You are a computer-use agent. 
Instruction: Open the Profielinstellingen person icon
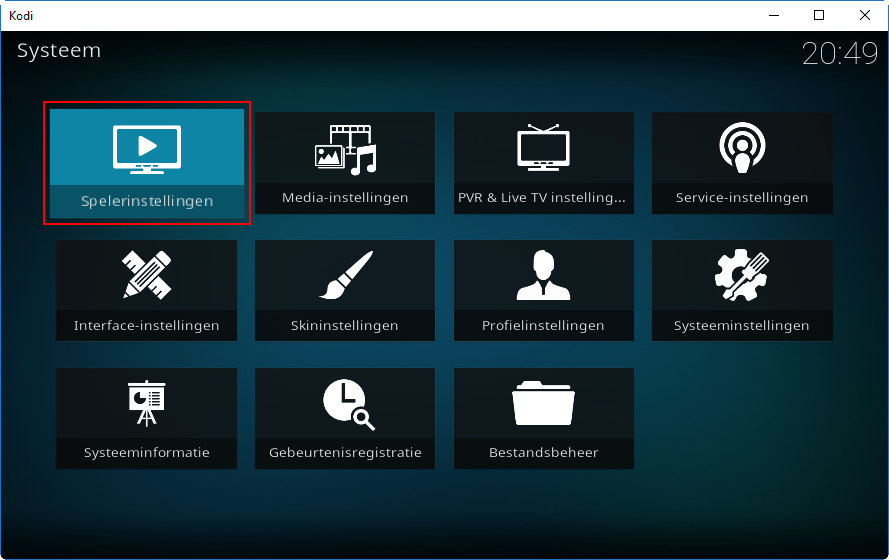[543, 275]
